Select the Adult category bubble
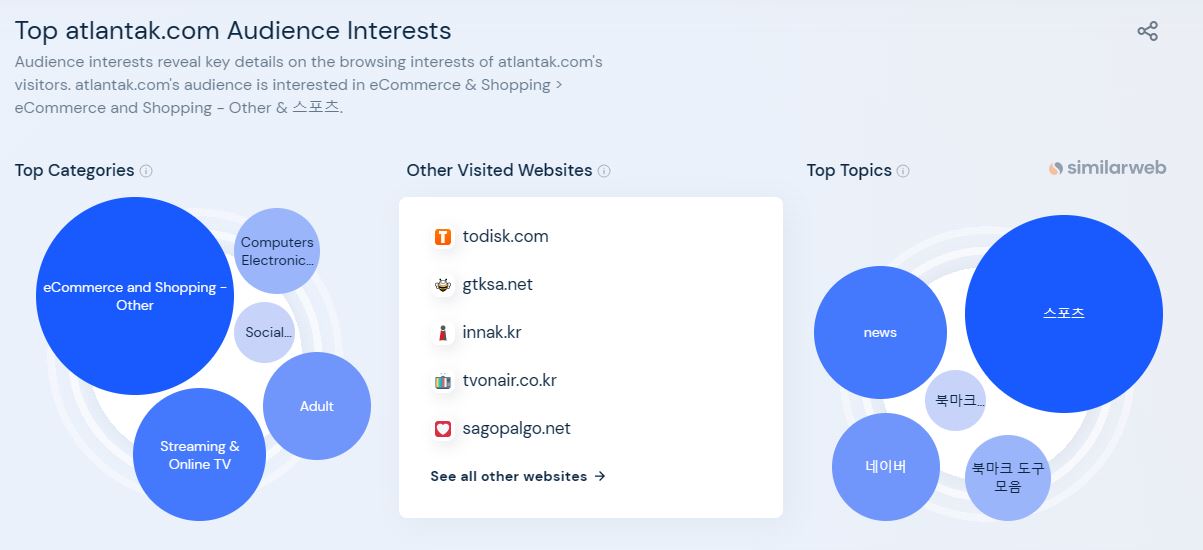 [317, 406]
